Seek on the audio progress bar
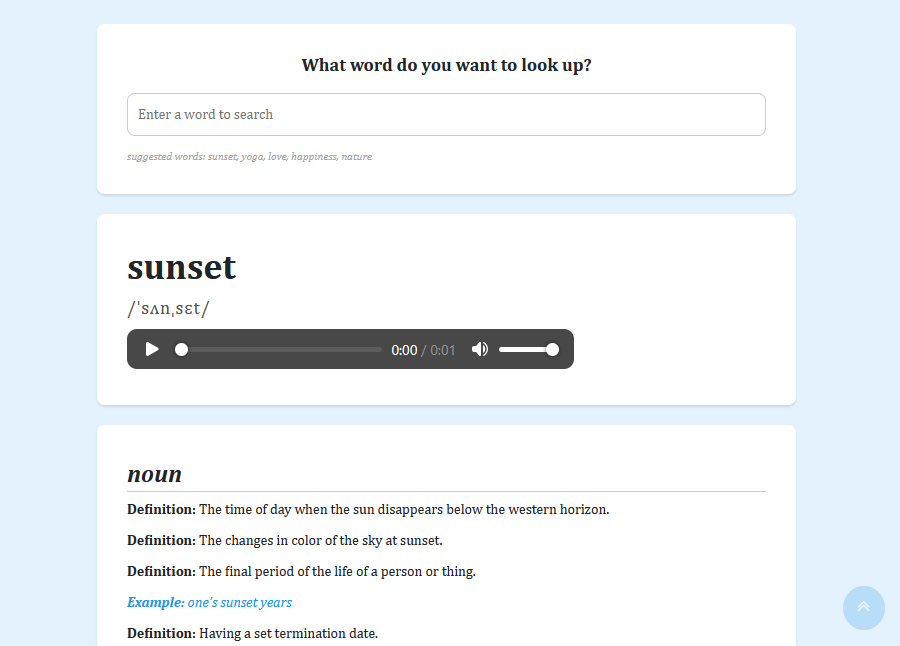The image size is (900, 646). coord(278,349)
